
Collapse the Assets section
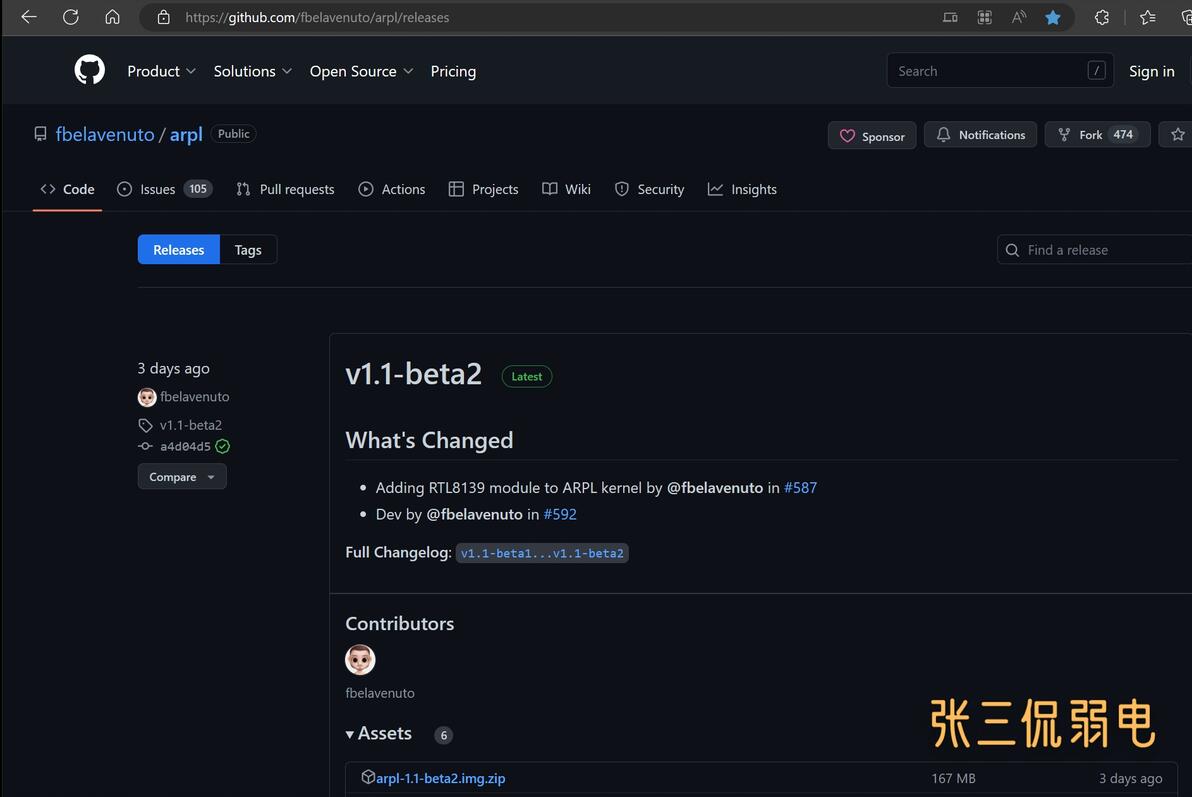(379, 733)
